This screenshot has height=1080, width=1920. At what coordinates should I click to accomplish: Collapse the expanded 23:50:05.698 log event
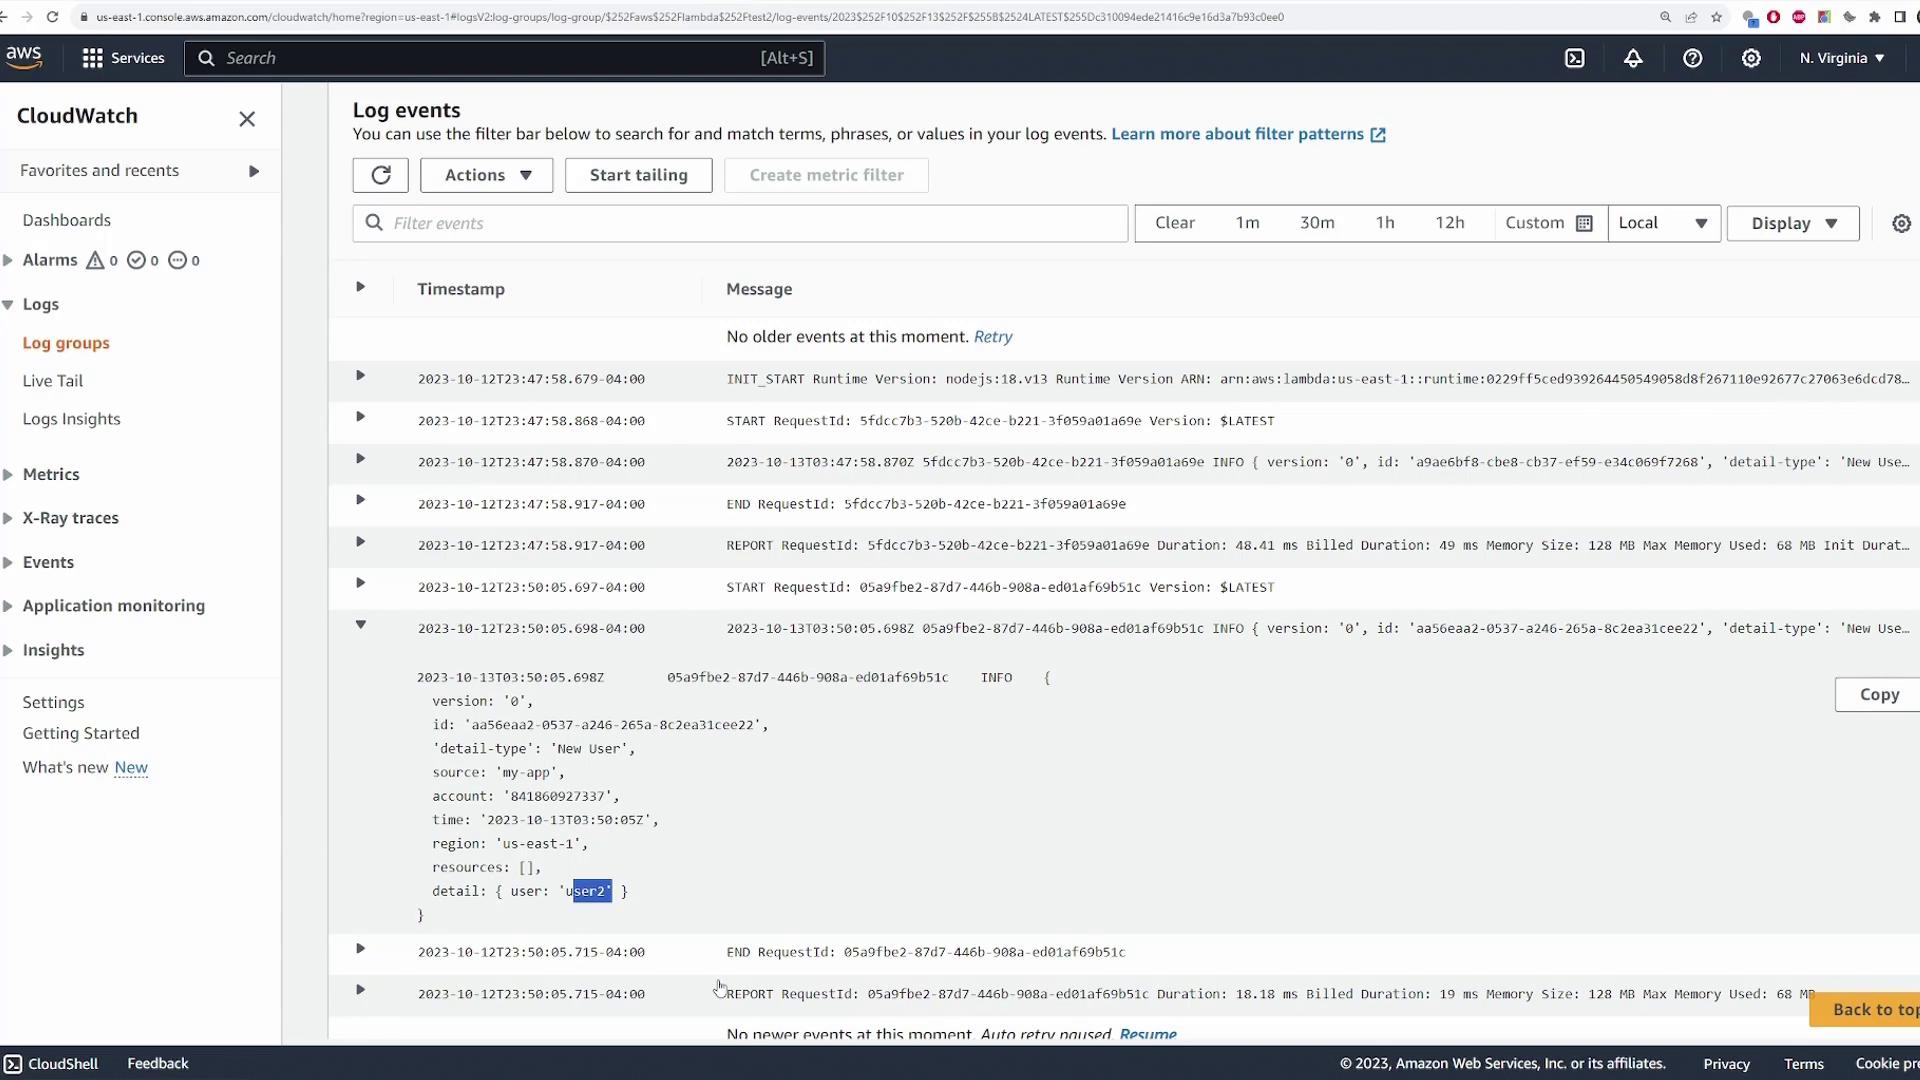pos(361,625)
